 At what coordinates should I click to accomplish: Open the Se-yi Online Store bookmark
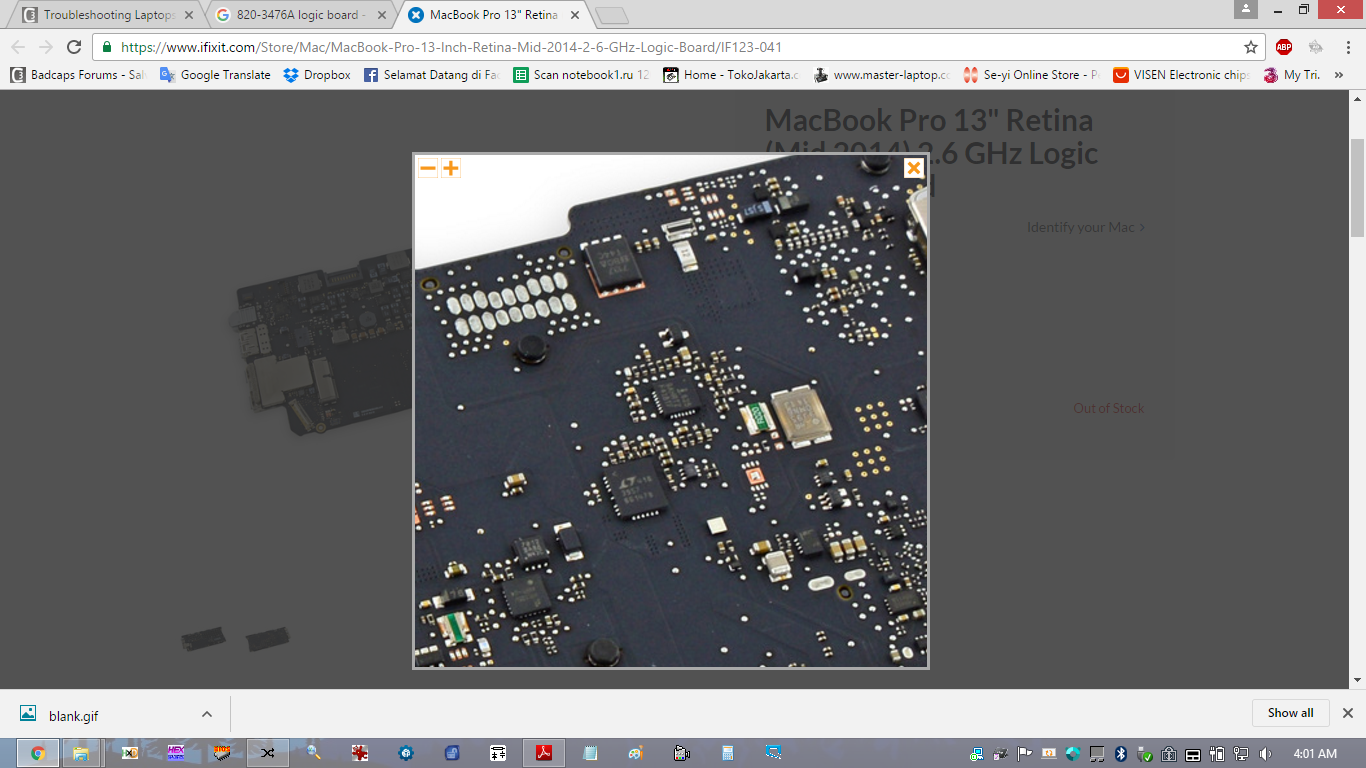[1031, 75]
